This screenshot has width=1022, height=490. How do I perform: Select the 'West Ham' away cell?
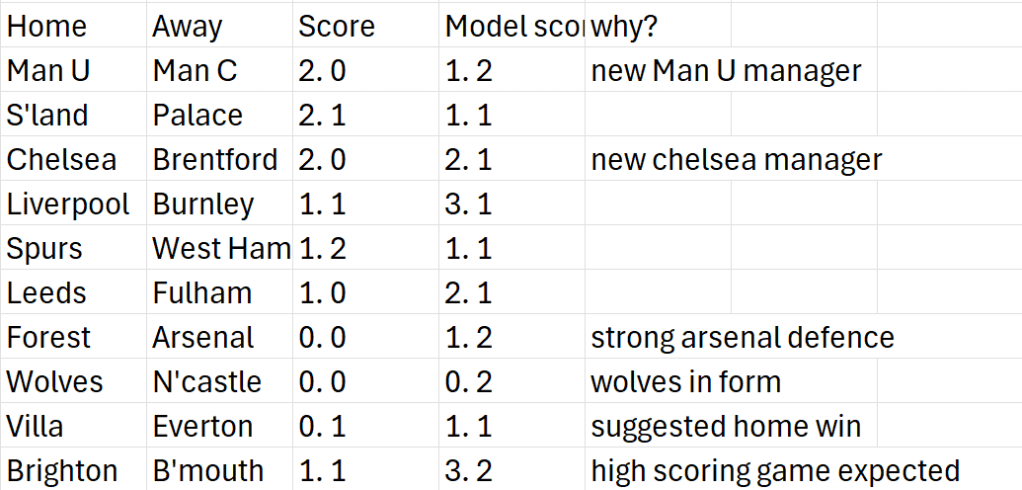point(220,249)
